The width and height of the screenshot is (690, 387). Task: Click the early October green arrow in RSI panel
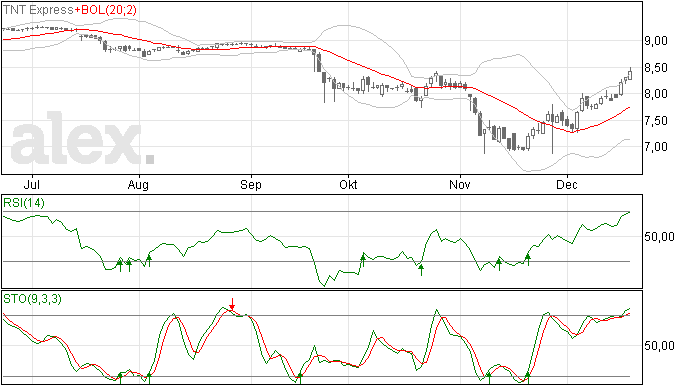pos(363,260)
